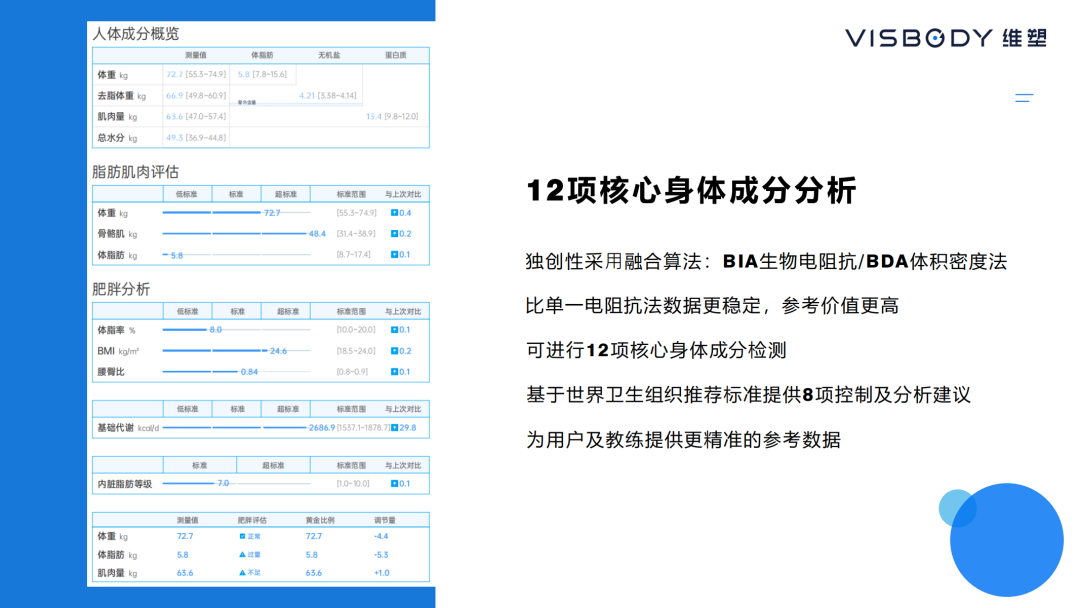1080x608 pixels.
Task: Click the large blue circle graphic bottom right
Action: [x=1005, y=540]
